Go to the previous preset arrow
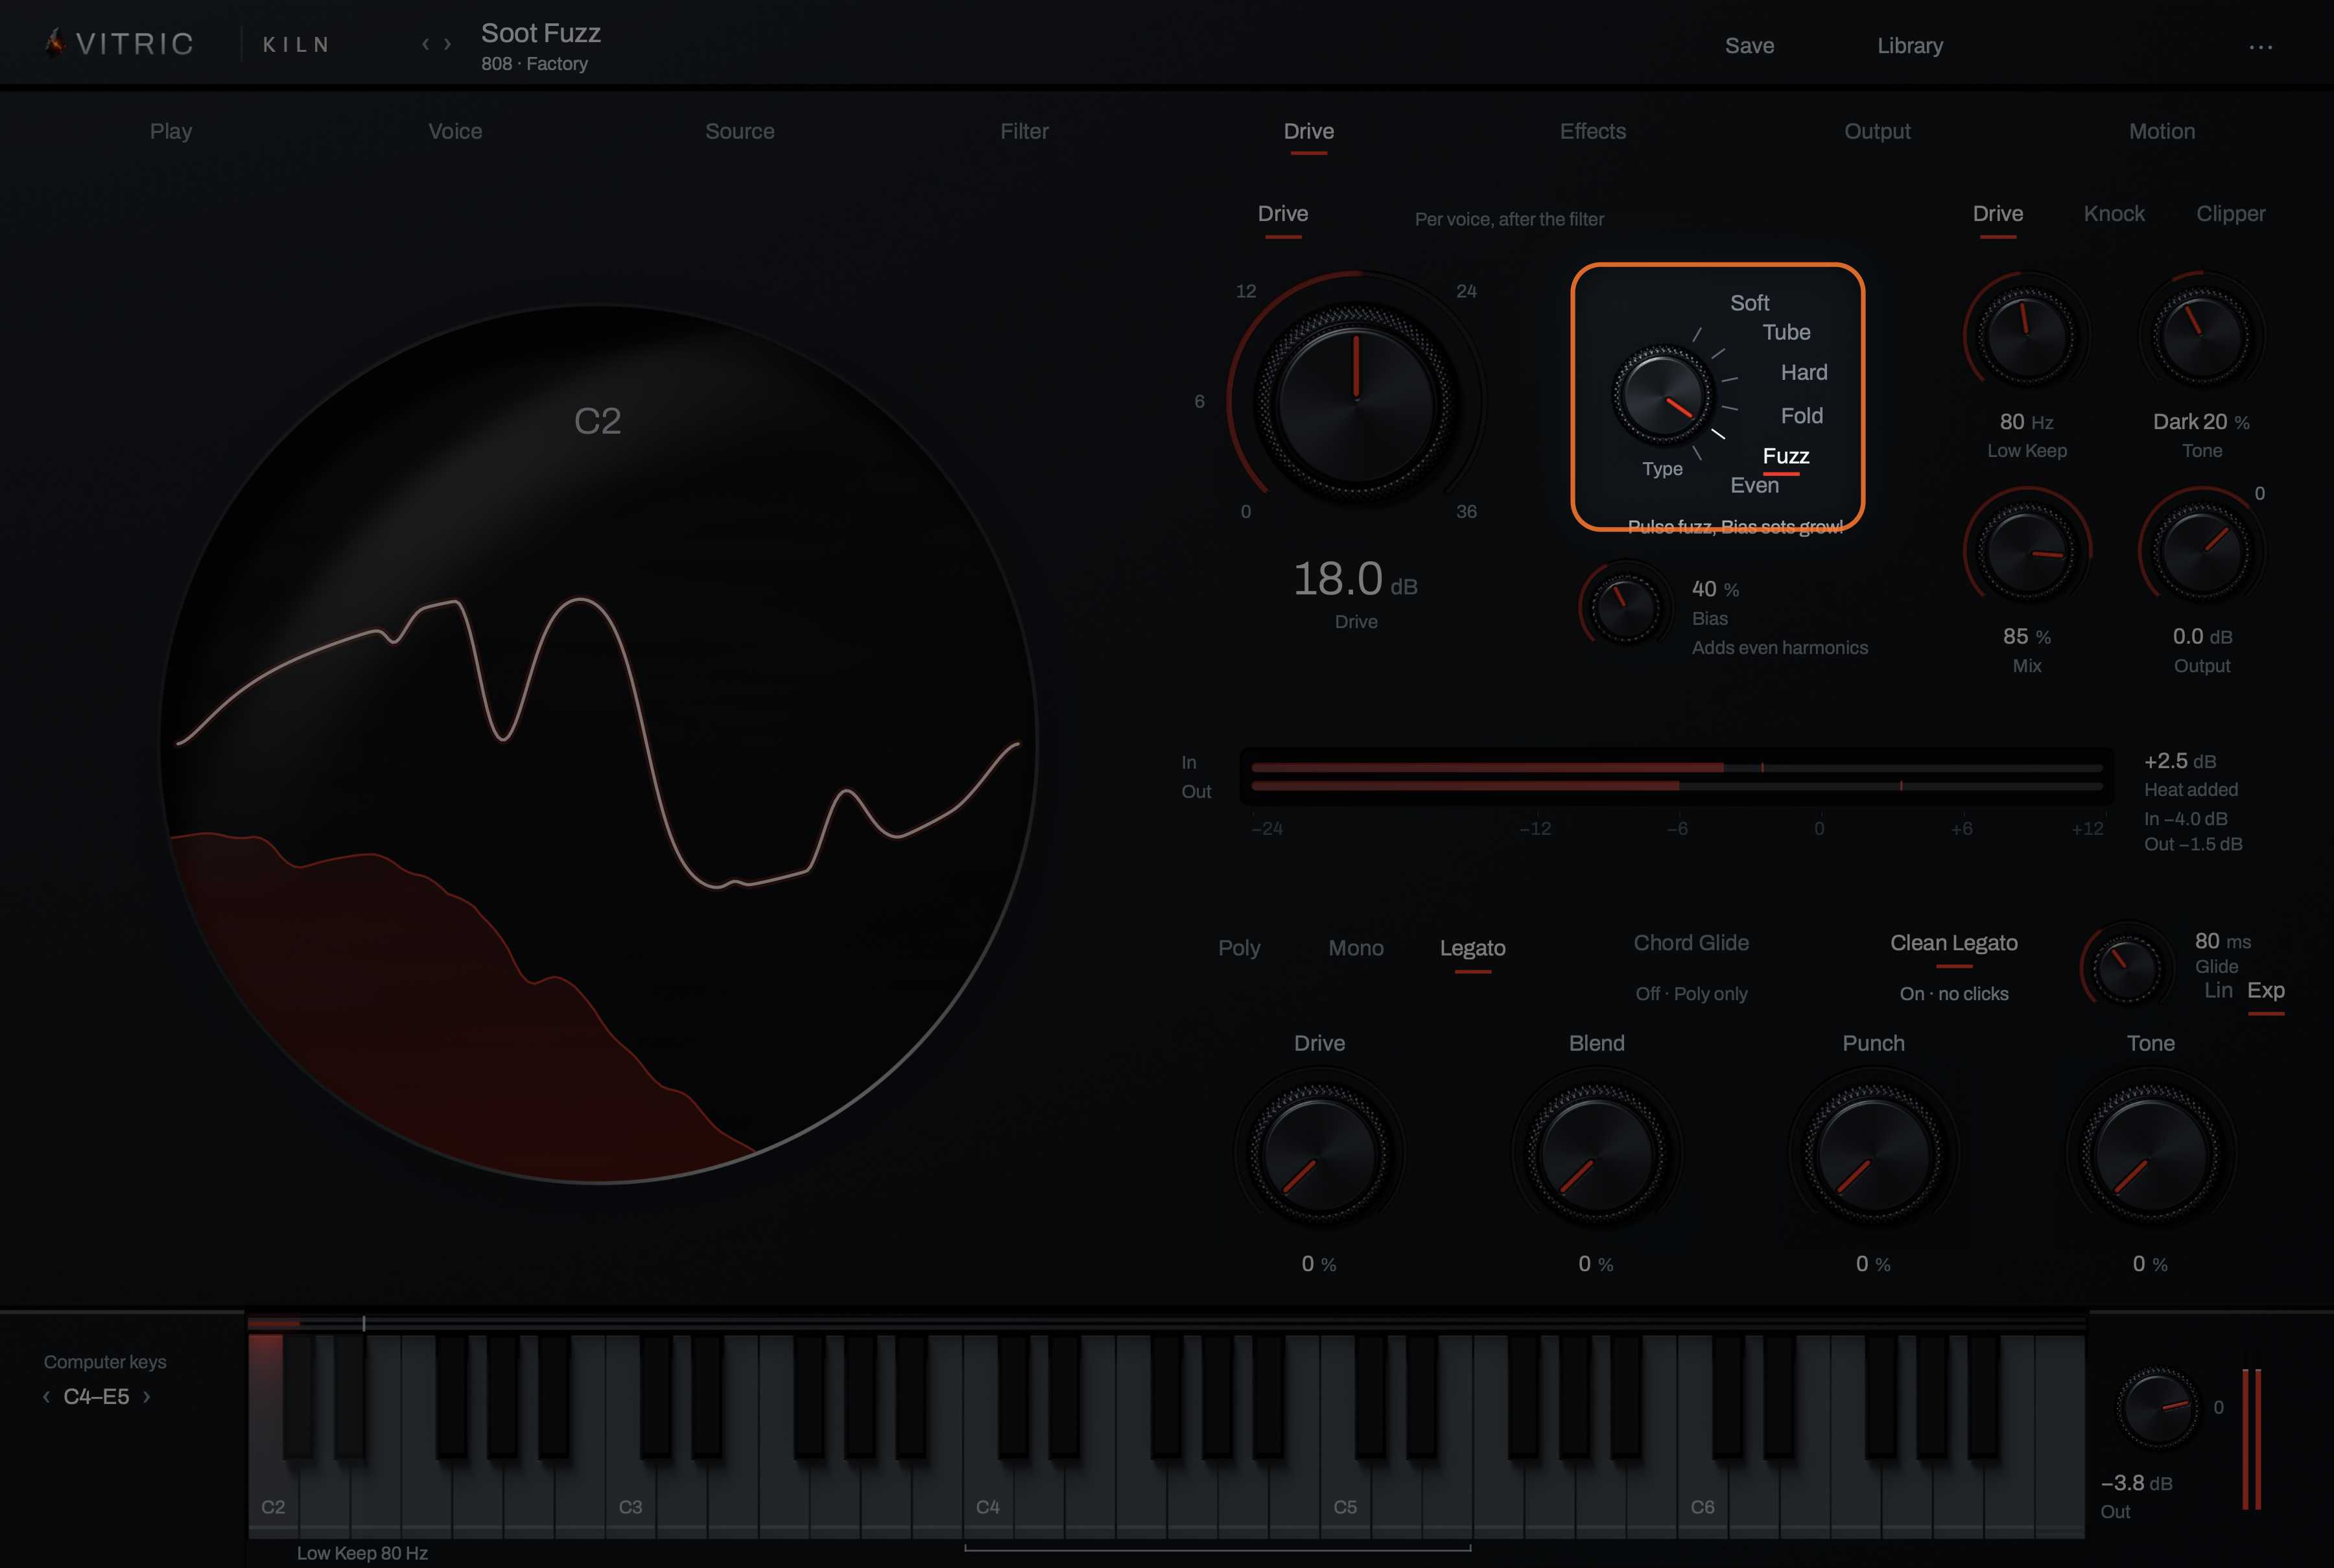 point(425,44)
